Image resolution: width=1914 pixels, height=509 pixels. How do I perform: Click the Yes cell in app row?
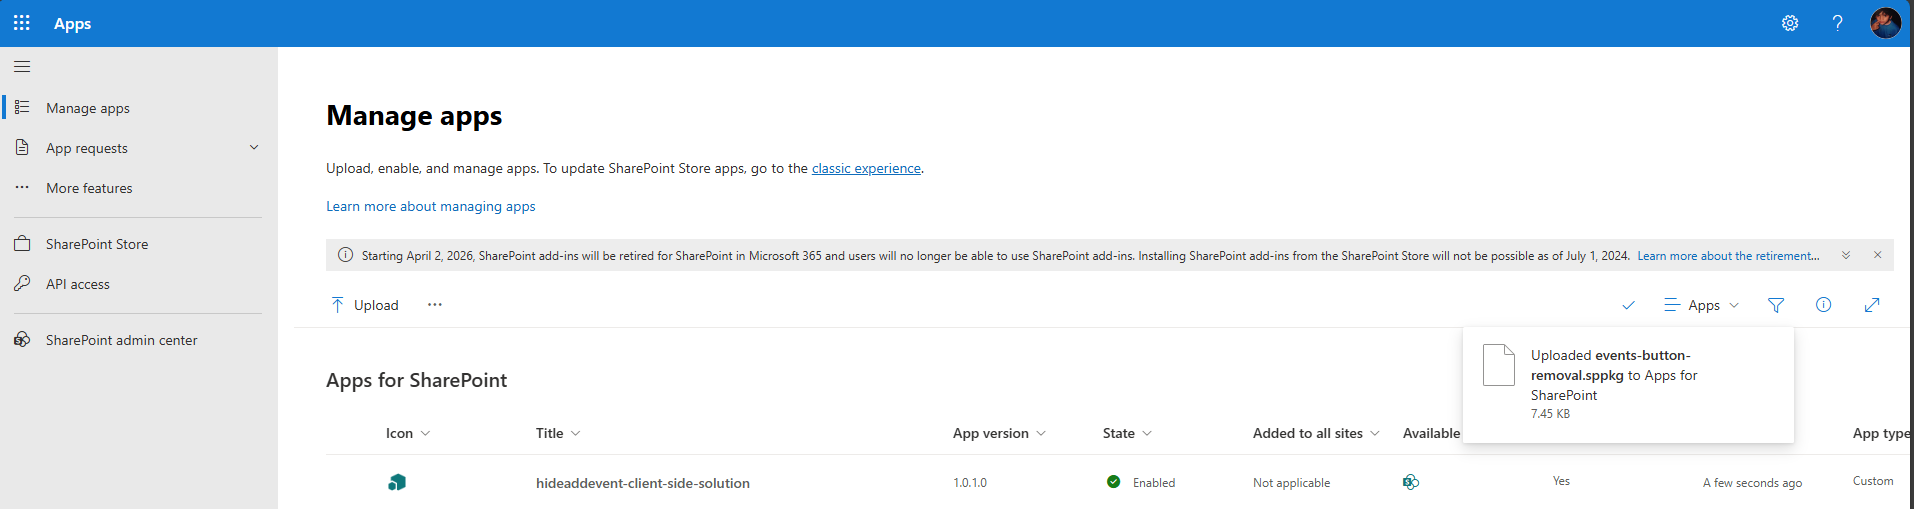(x=1561, y=481)
